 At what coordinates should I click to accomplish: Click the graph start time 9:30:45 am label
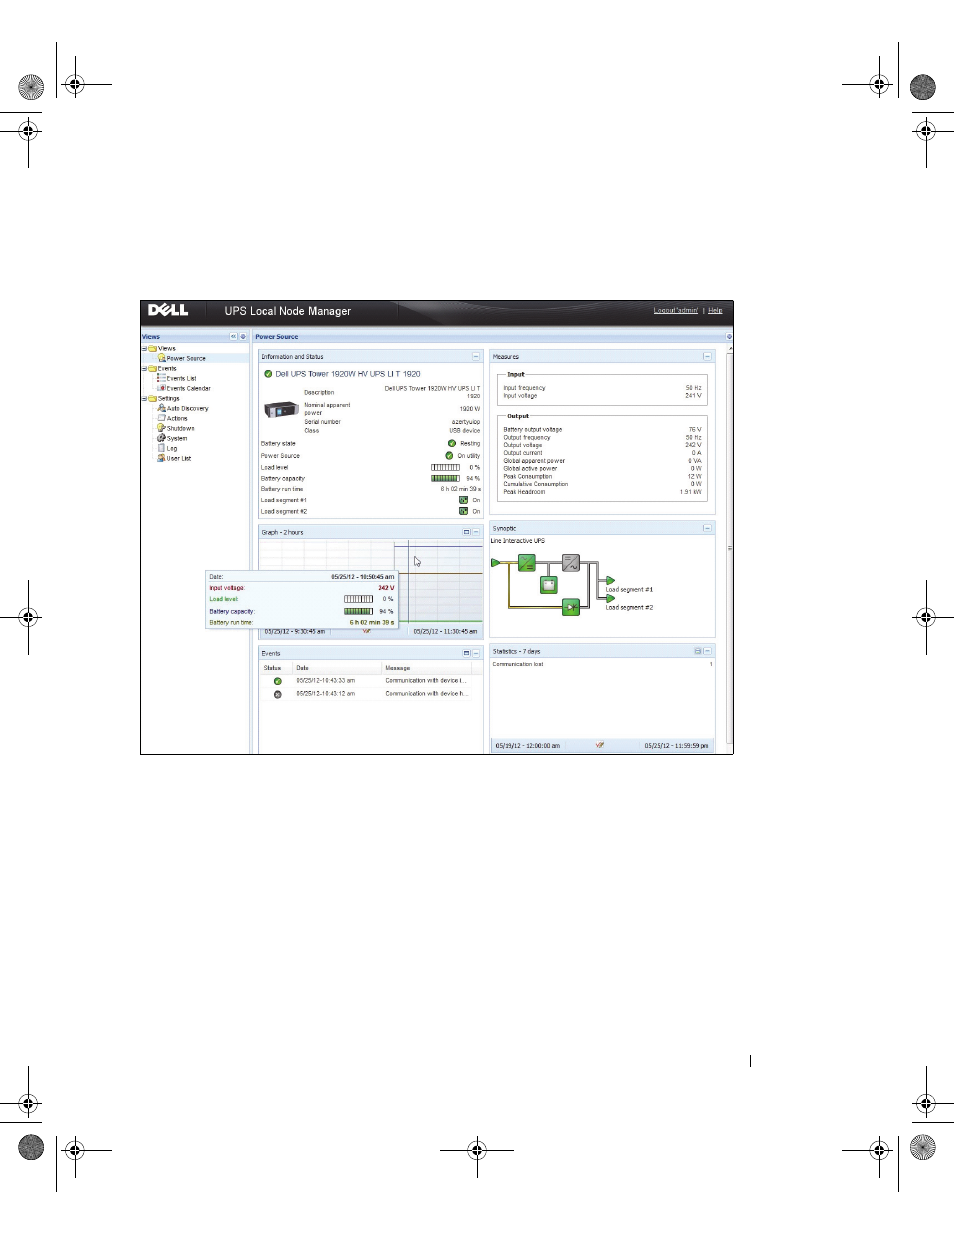[295, 632]
